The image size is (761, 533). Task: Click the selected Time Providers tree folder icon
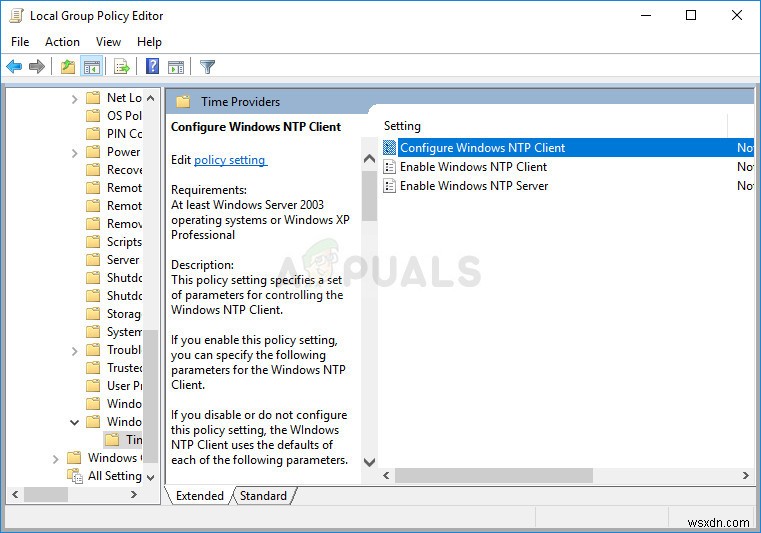pos(112,439)
